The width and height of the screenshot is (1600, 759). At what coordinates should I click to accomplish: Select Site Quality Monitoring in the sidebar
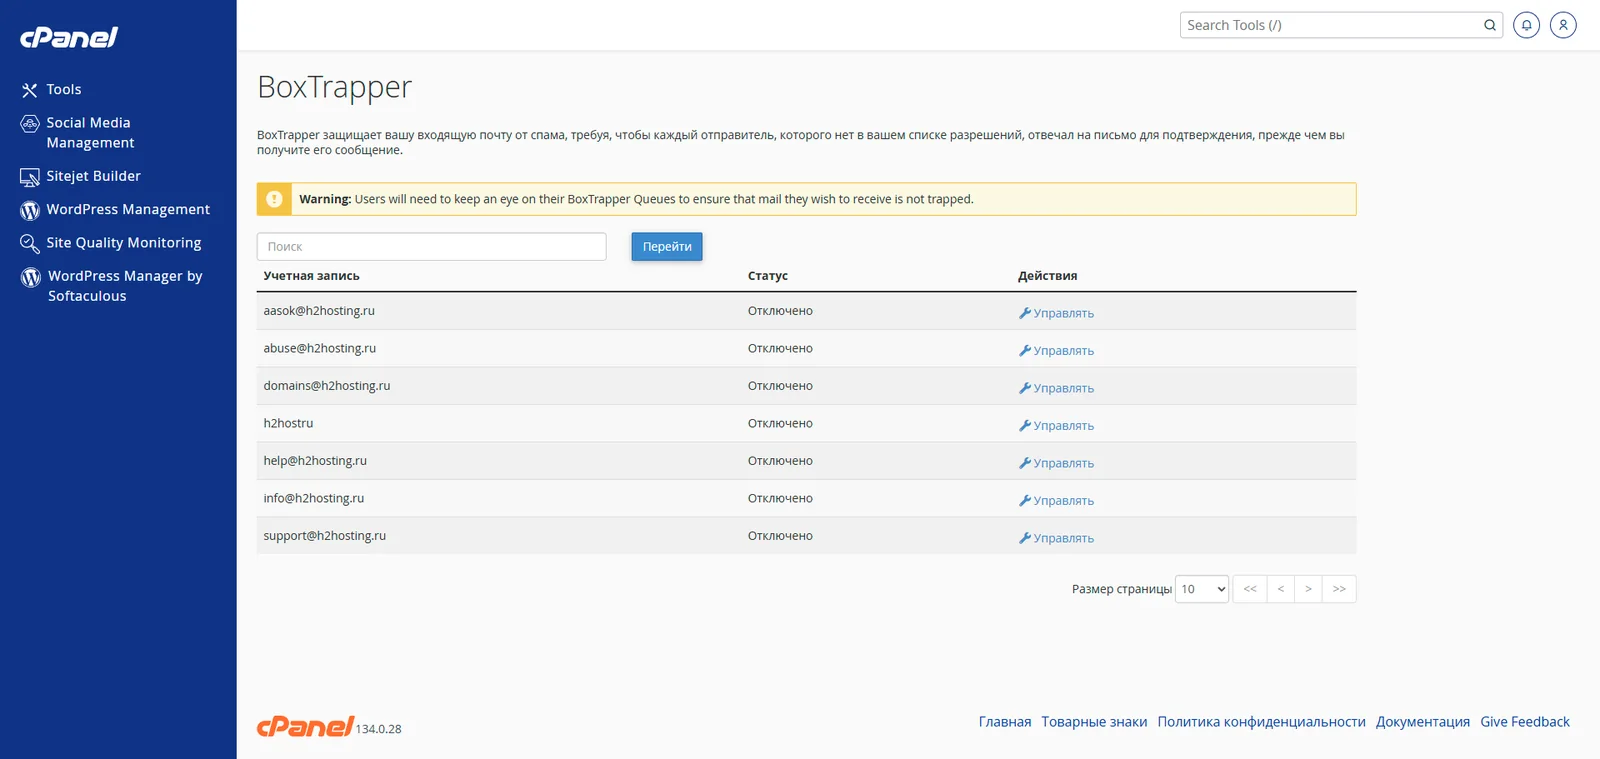click(x=124, y=243)
